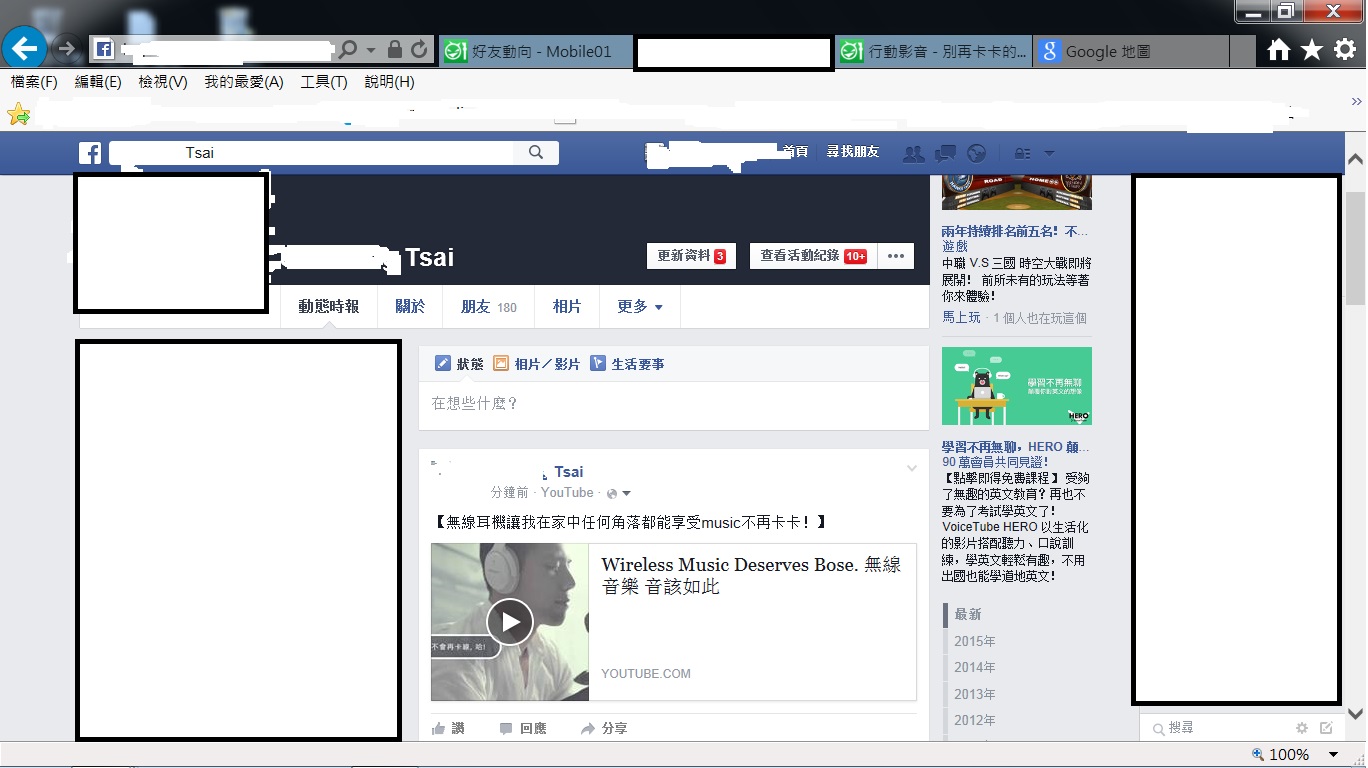Select the 關於 profile tab
This screenshot has width=1368, height=768.
[410, 307]
